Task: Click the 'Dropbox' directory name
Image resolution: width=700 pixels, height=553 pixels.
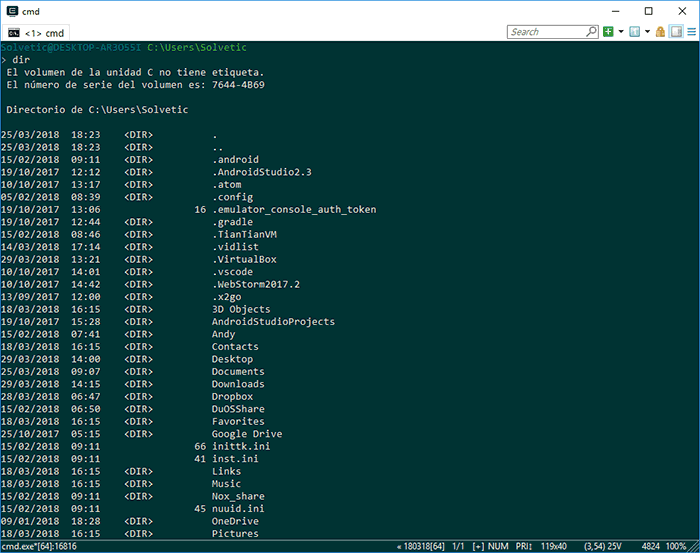Action: coord(233,397)
